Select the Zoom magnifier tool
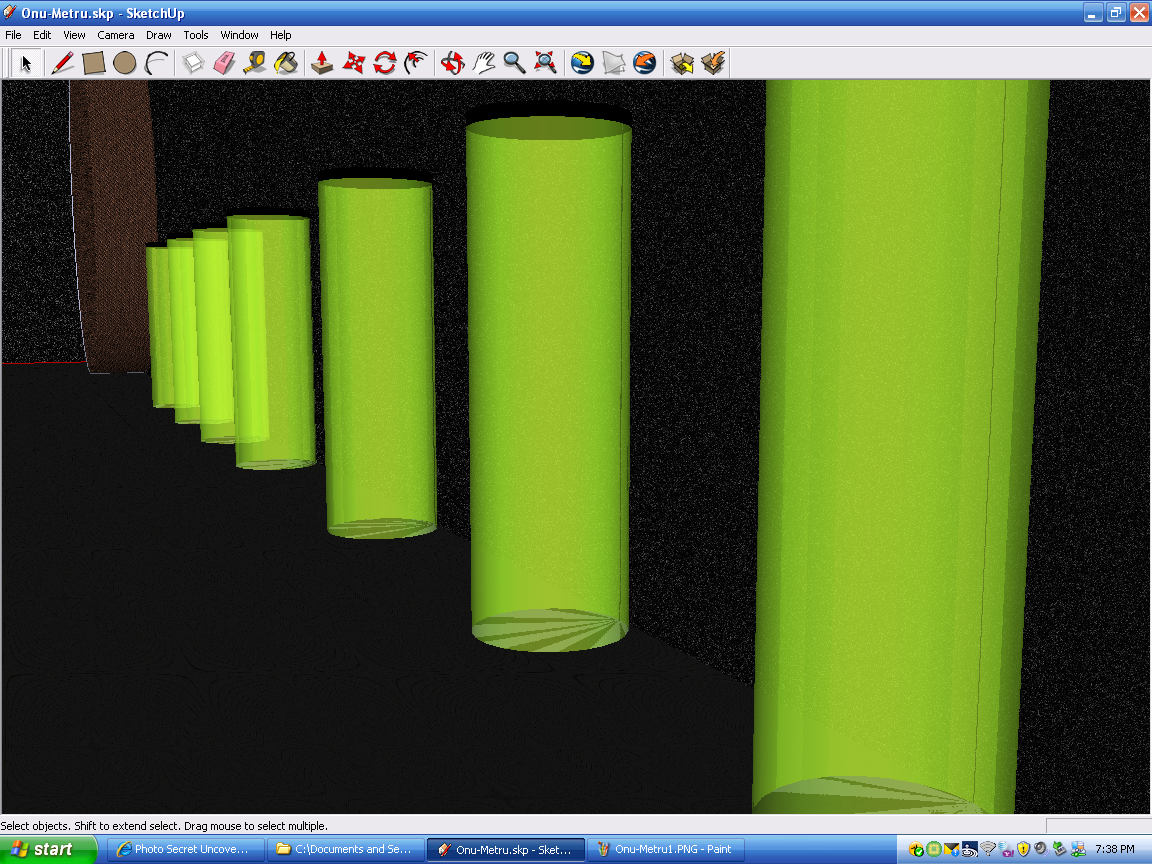The image size is (1152, 864). coord(514,63)
